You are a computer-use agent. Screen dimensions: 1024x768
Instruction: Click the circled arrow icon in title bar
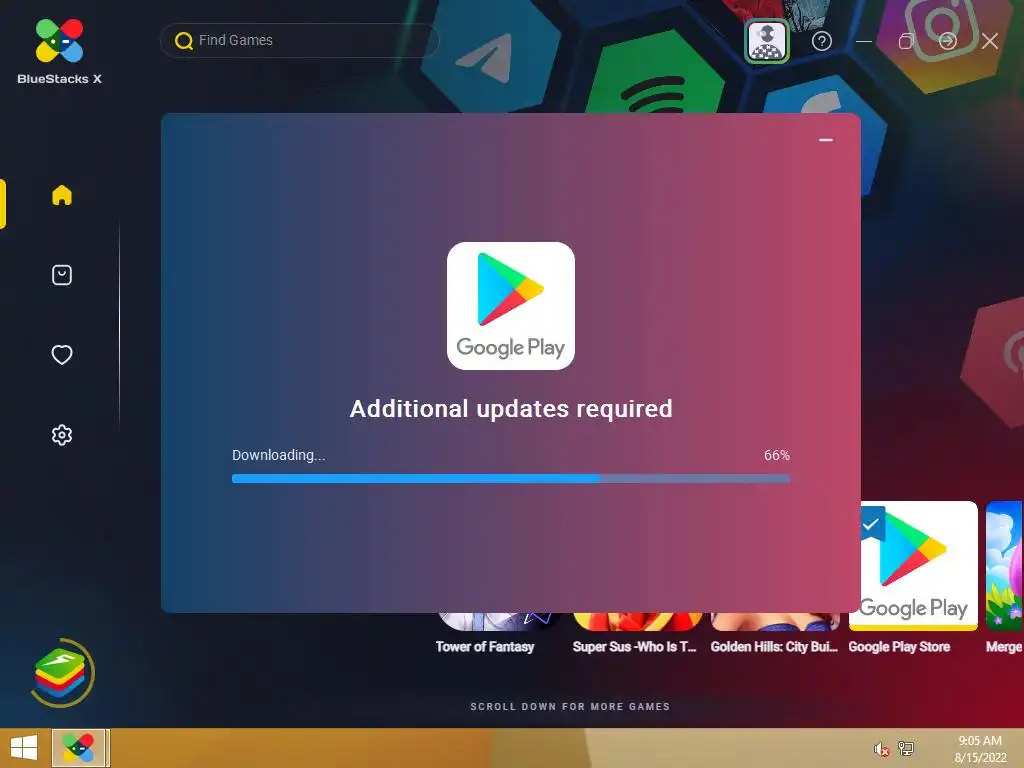[x=948, y=42]
